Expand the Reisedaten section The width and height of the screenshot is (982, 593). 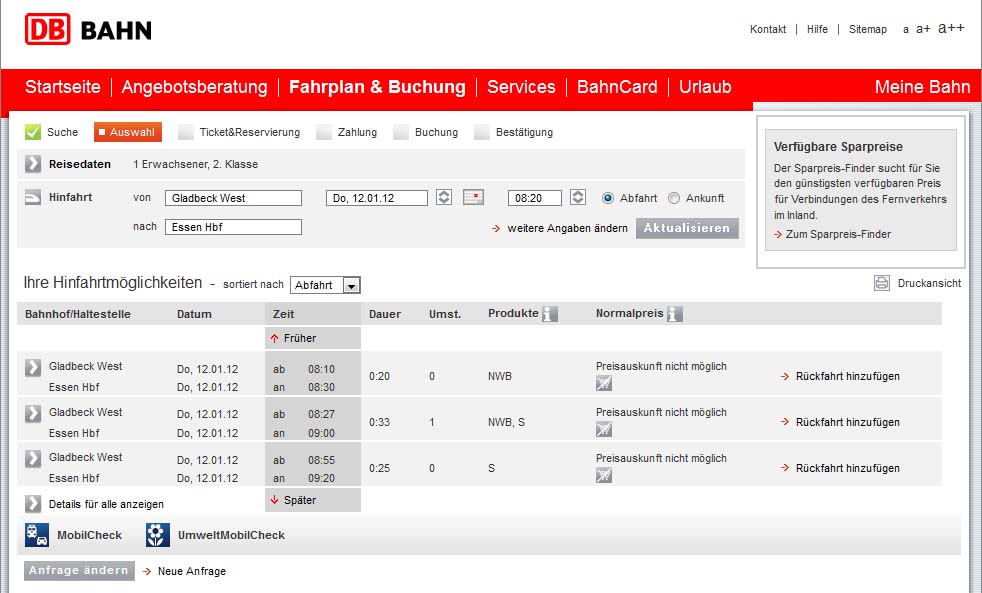[x=33, y=164]
